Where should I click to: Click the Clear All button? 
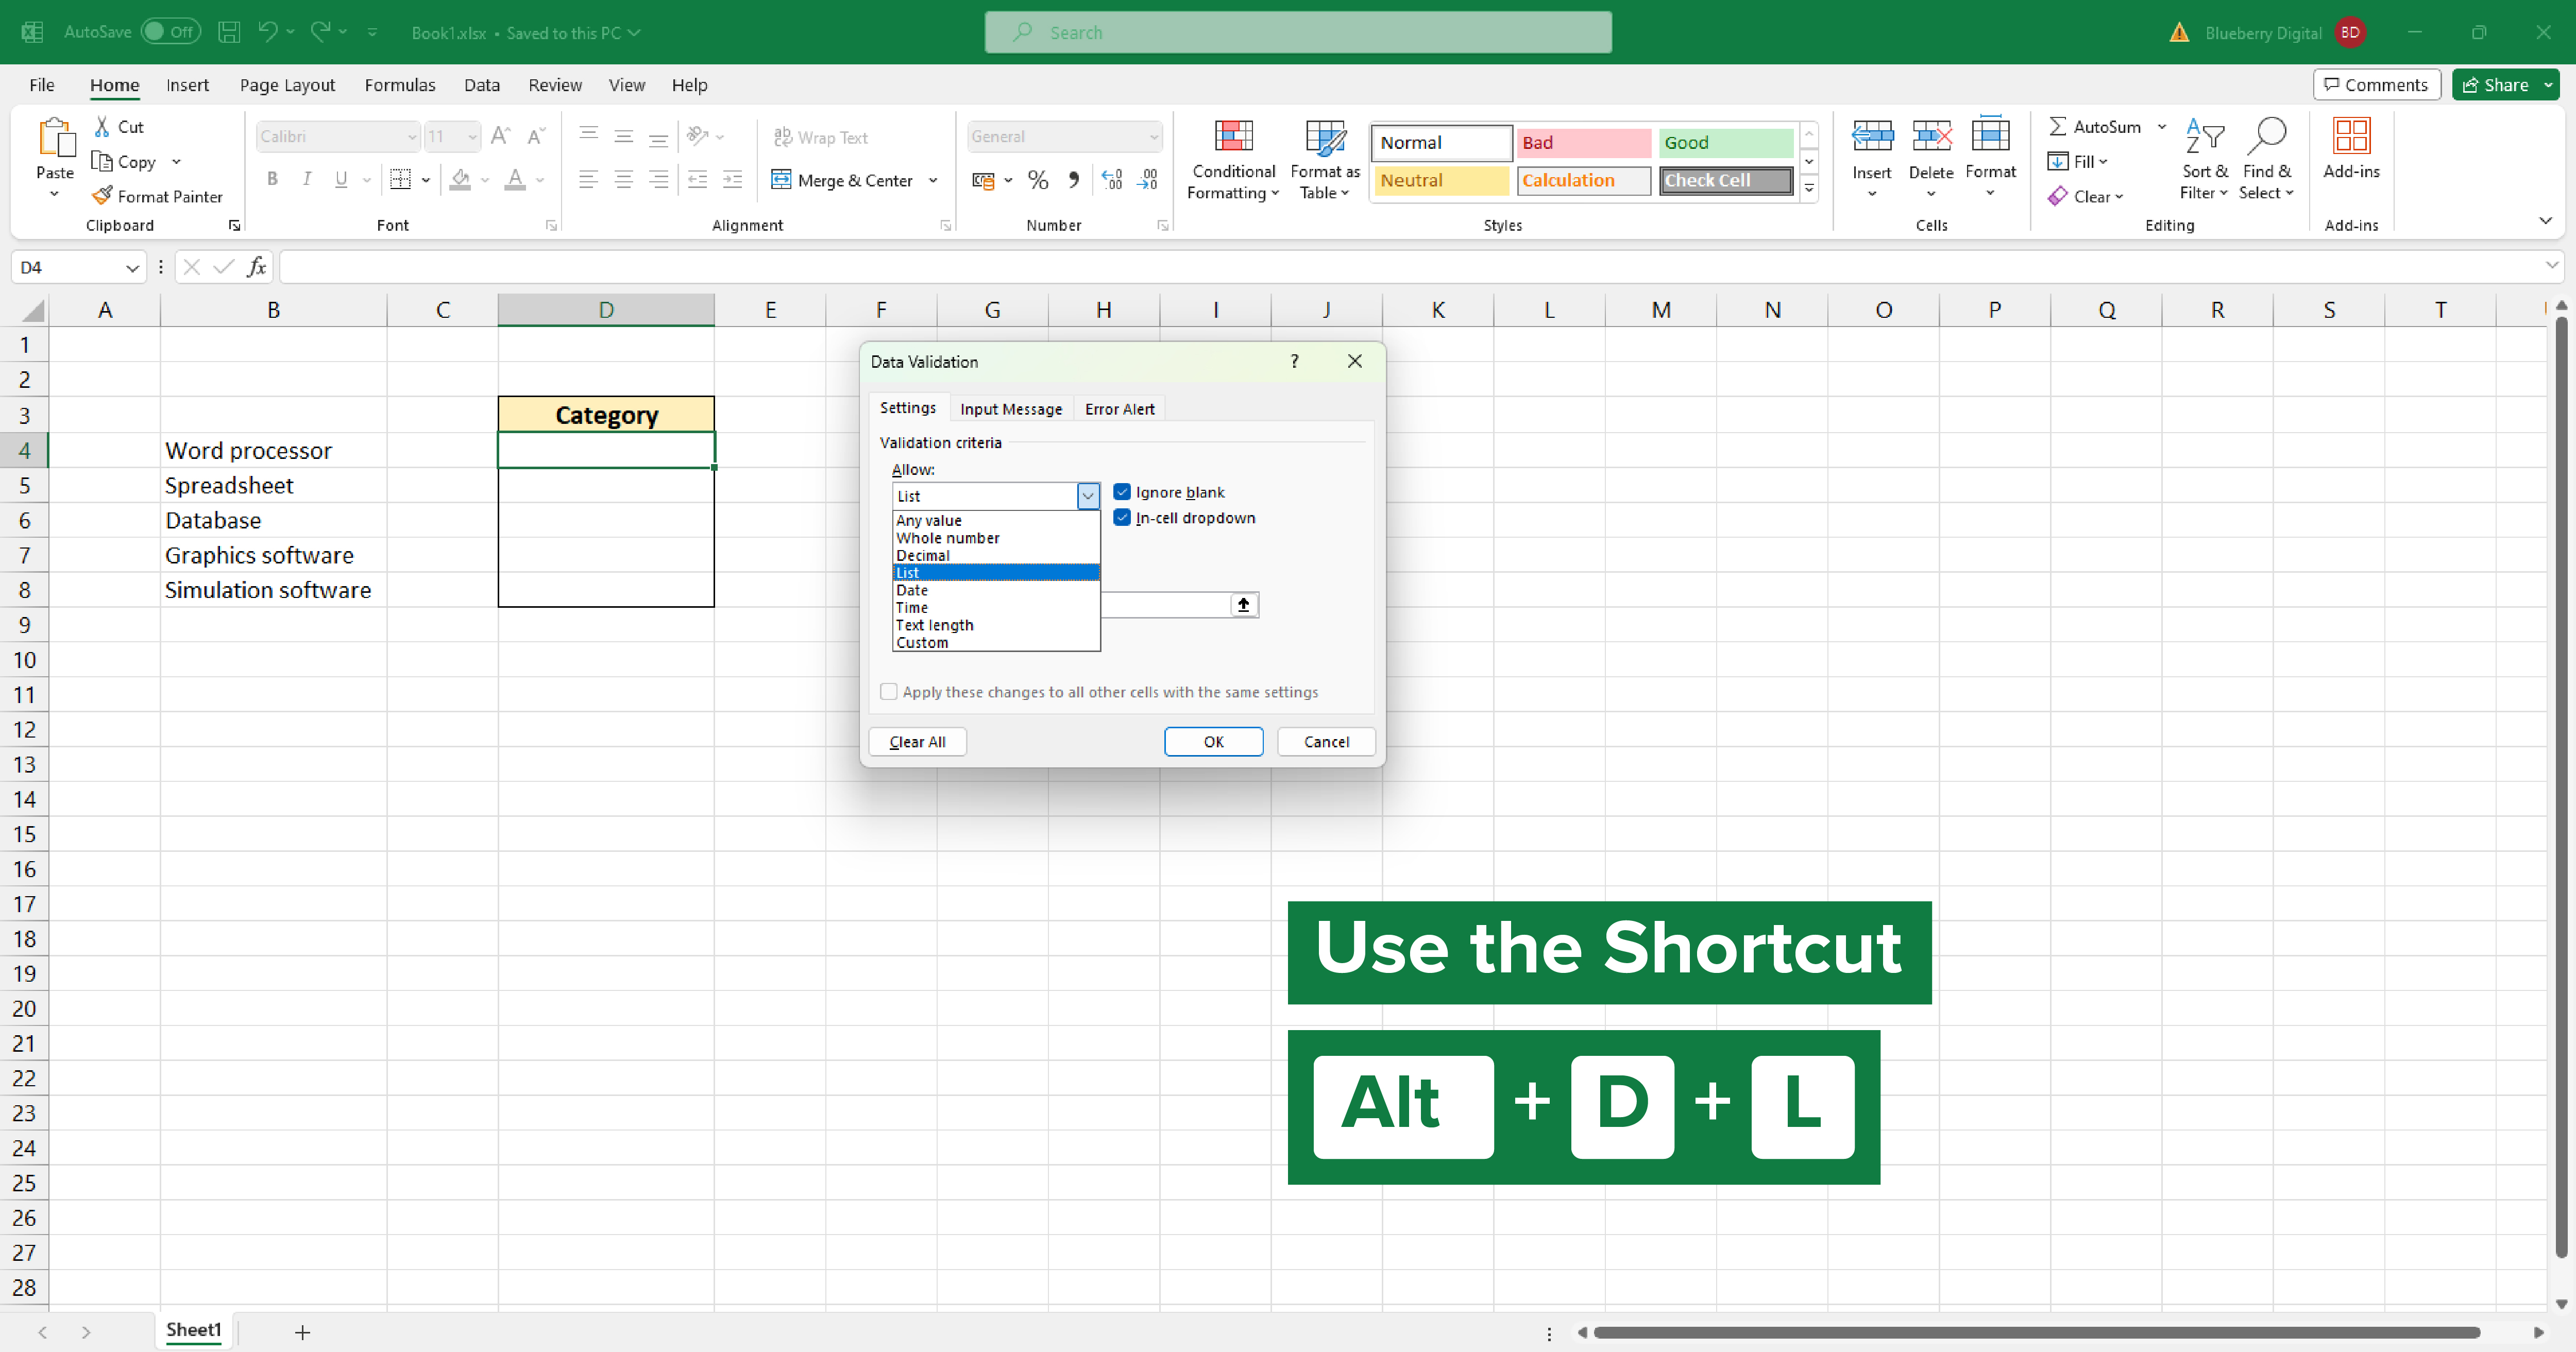917,741
